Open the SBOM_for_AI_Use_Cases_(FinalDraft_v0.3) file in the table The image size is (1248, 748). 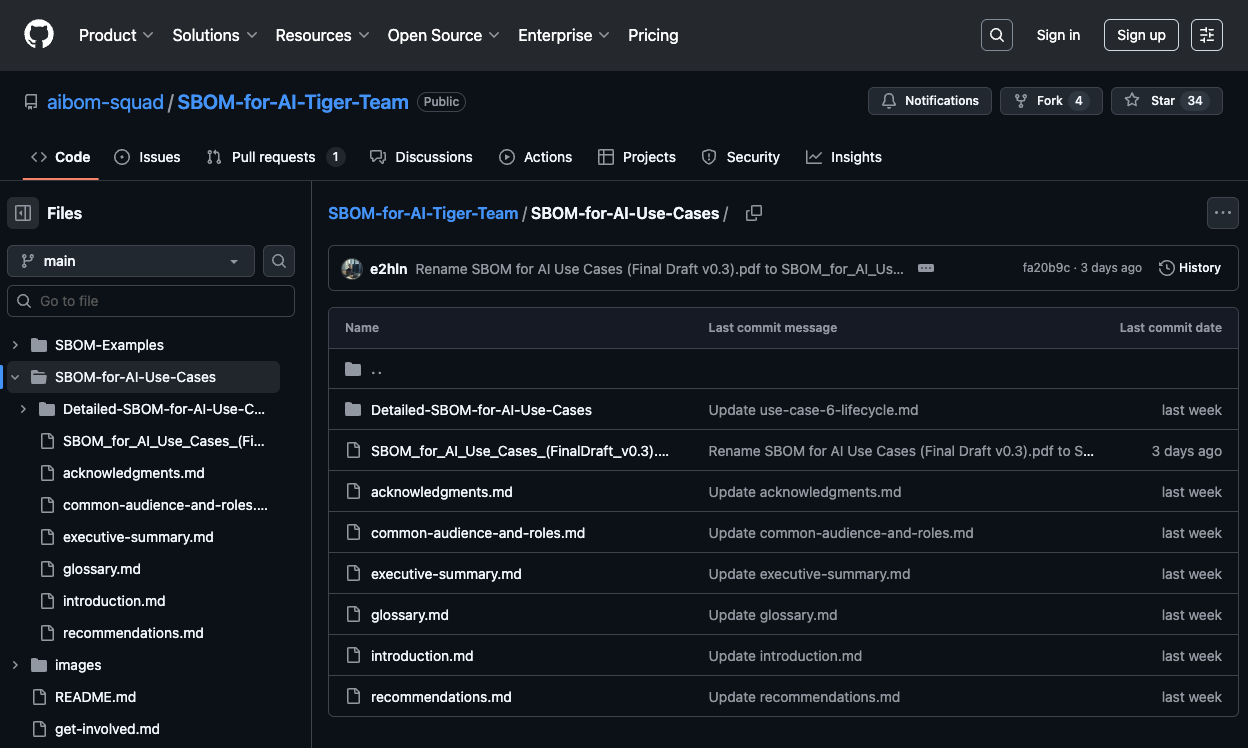point(520,451)
